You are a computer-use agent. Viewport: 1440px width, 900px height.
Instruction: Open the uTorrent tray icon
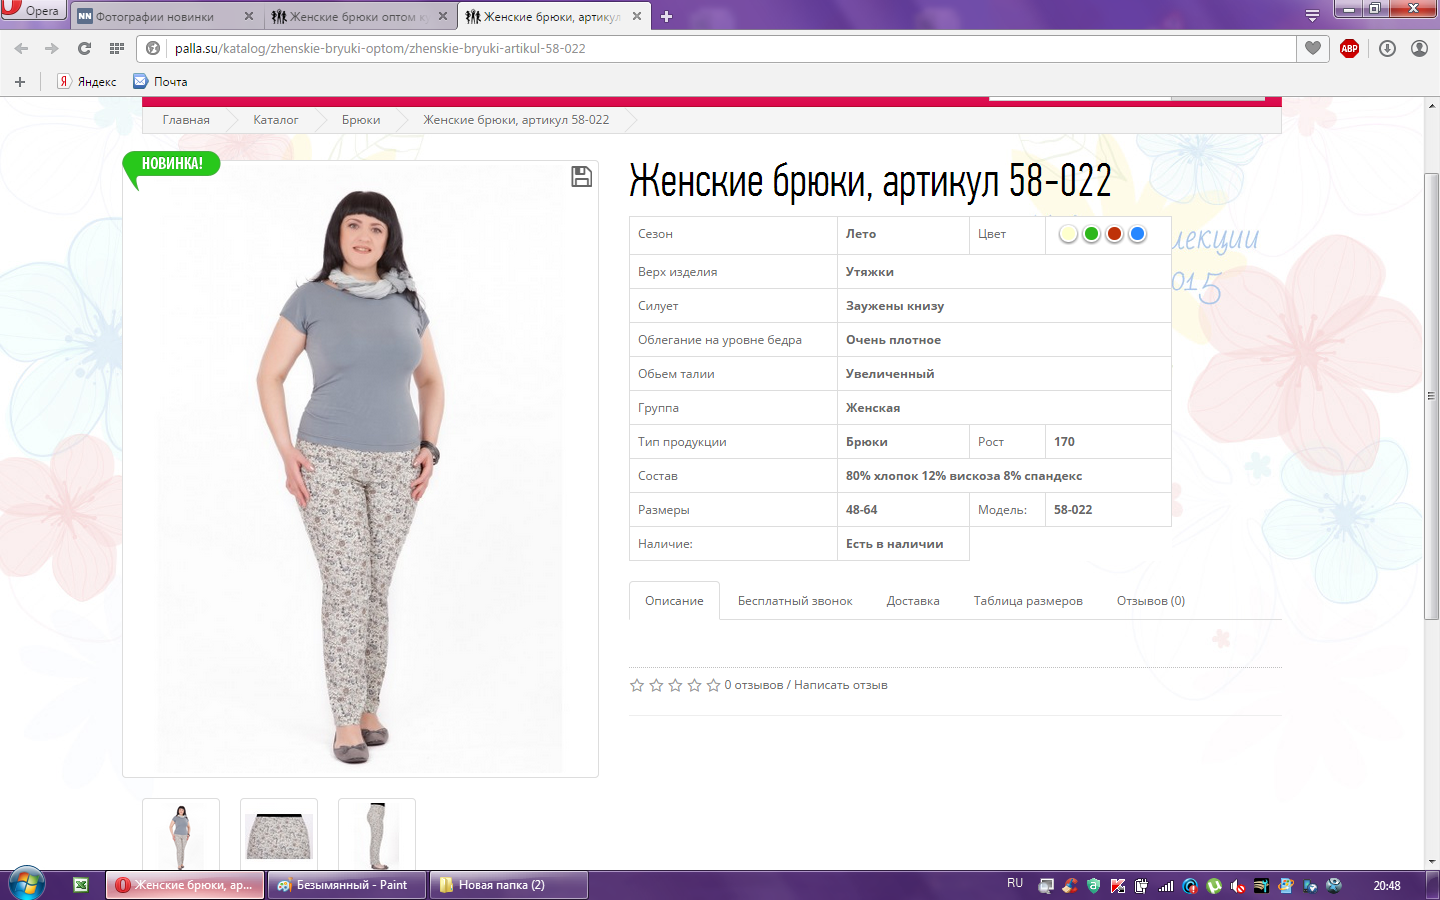pyautogui.click(x=1214, y=885)
